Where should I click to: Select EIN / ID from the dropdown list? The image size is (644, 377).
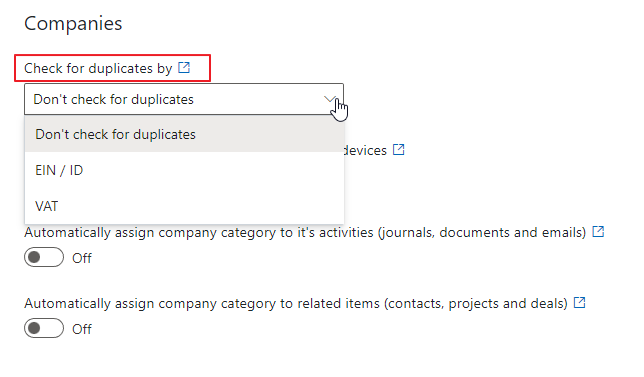[184, 170]
